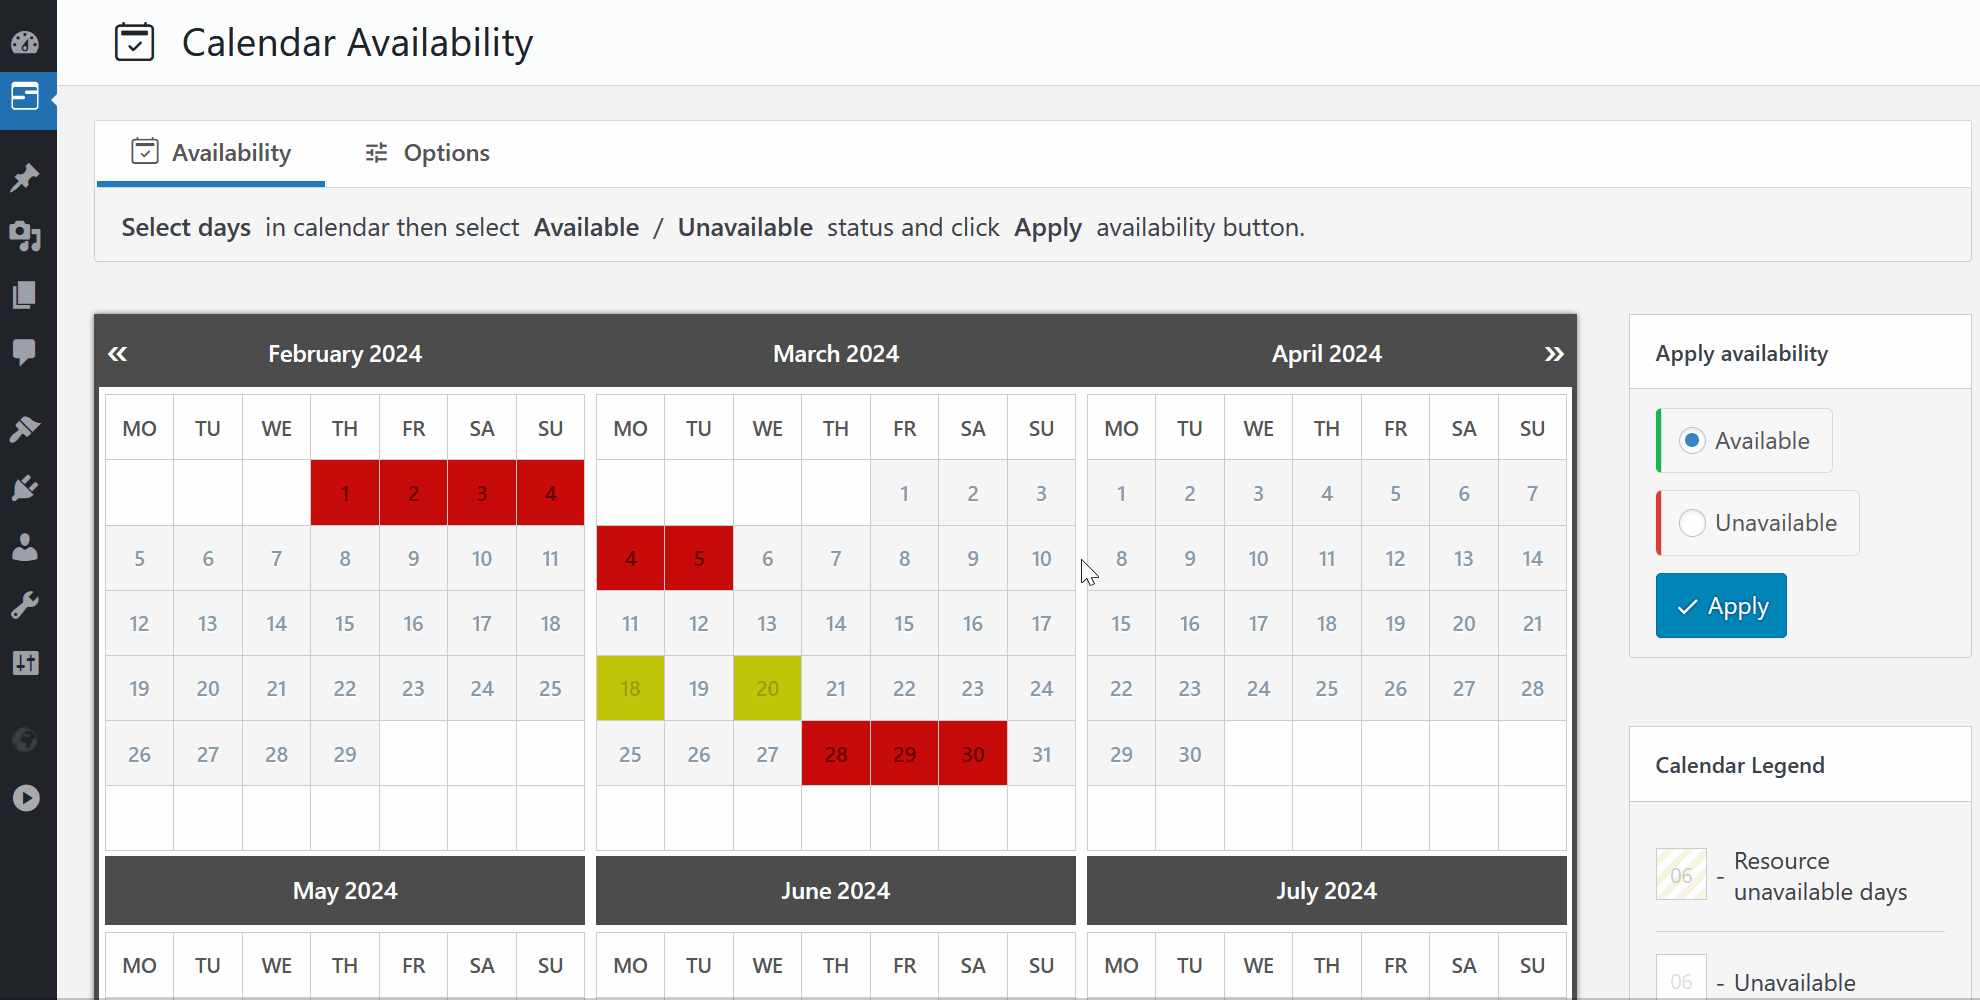Select March 13 in the calendar
This screenshot has width=1980, height=1000.
767,623
